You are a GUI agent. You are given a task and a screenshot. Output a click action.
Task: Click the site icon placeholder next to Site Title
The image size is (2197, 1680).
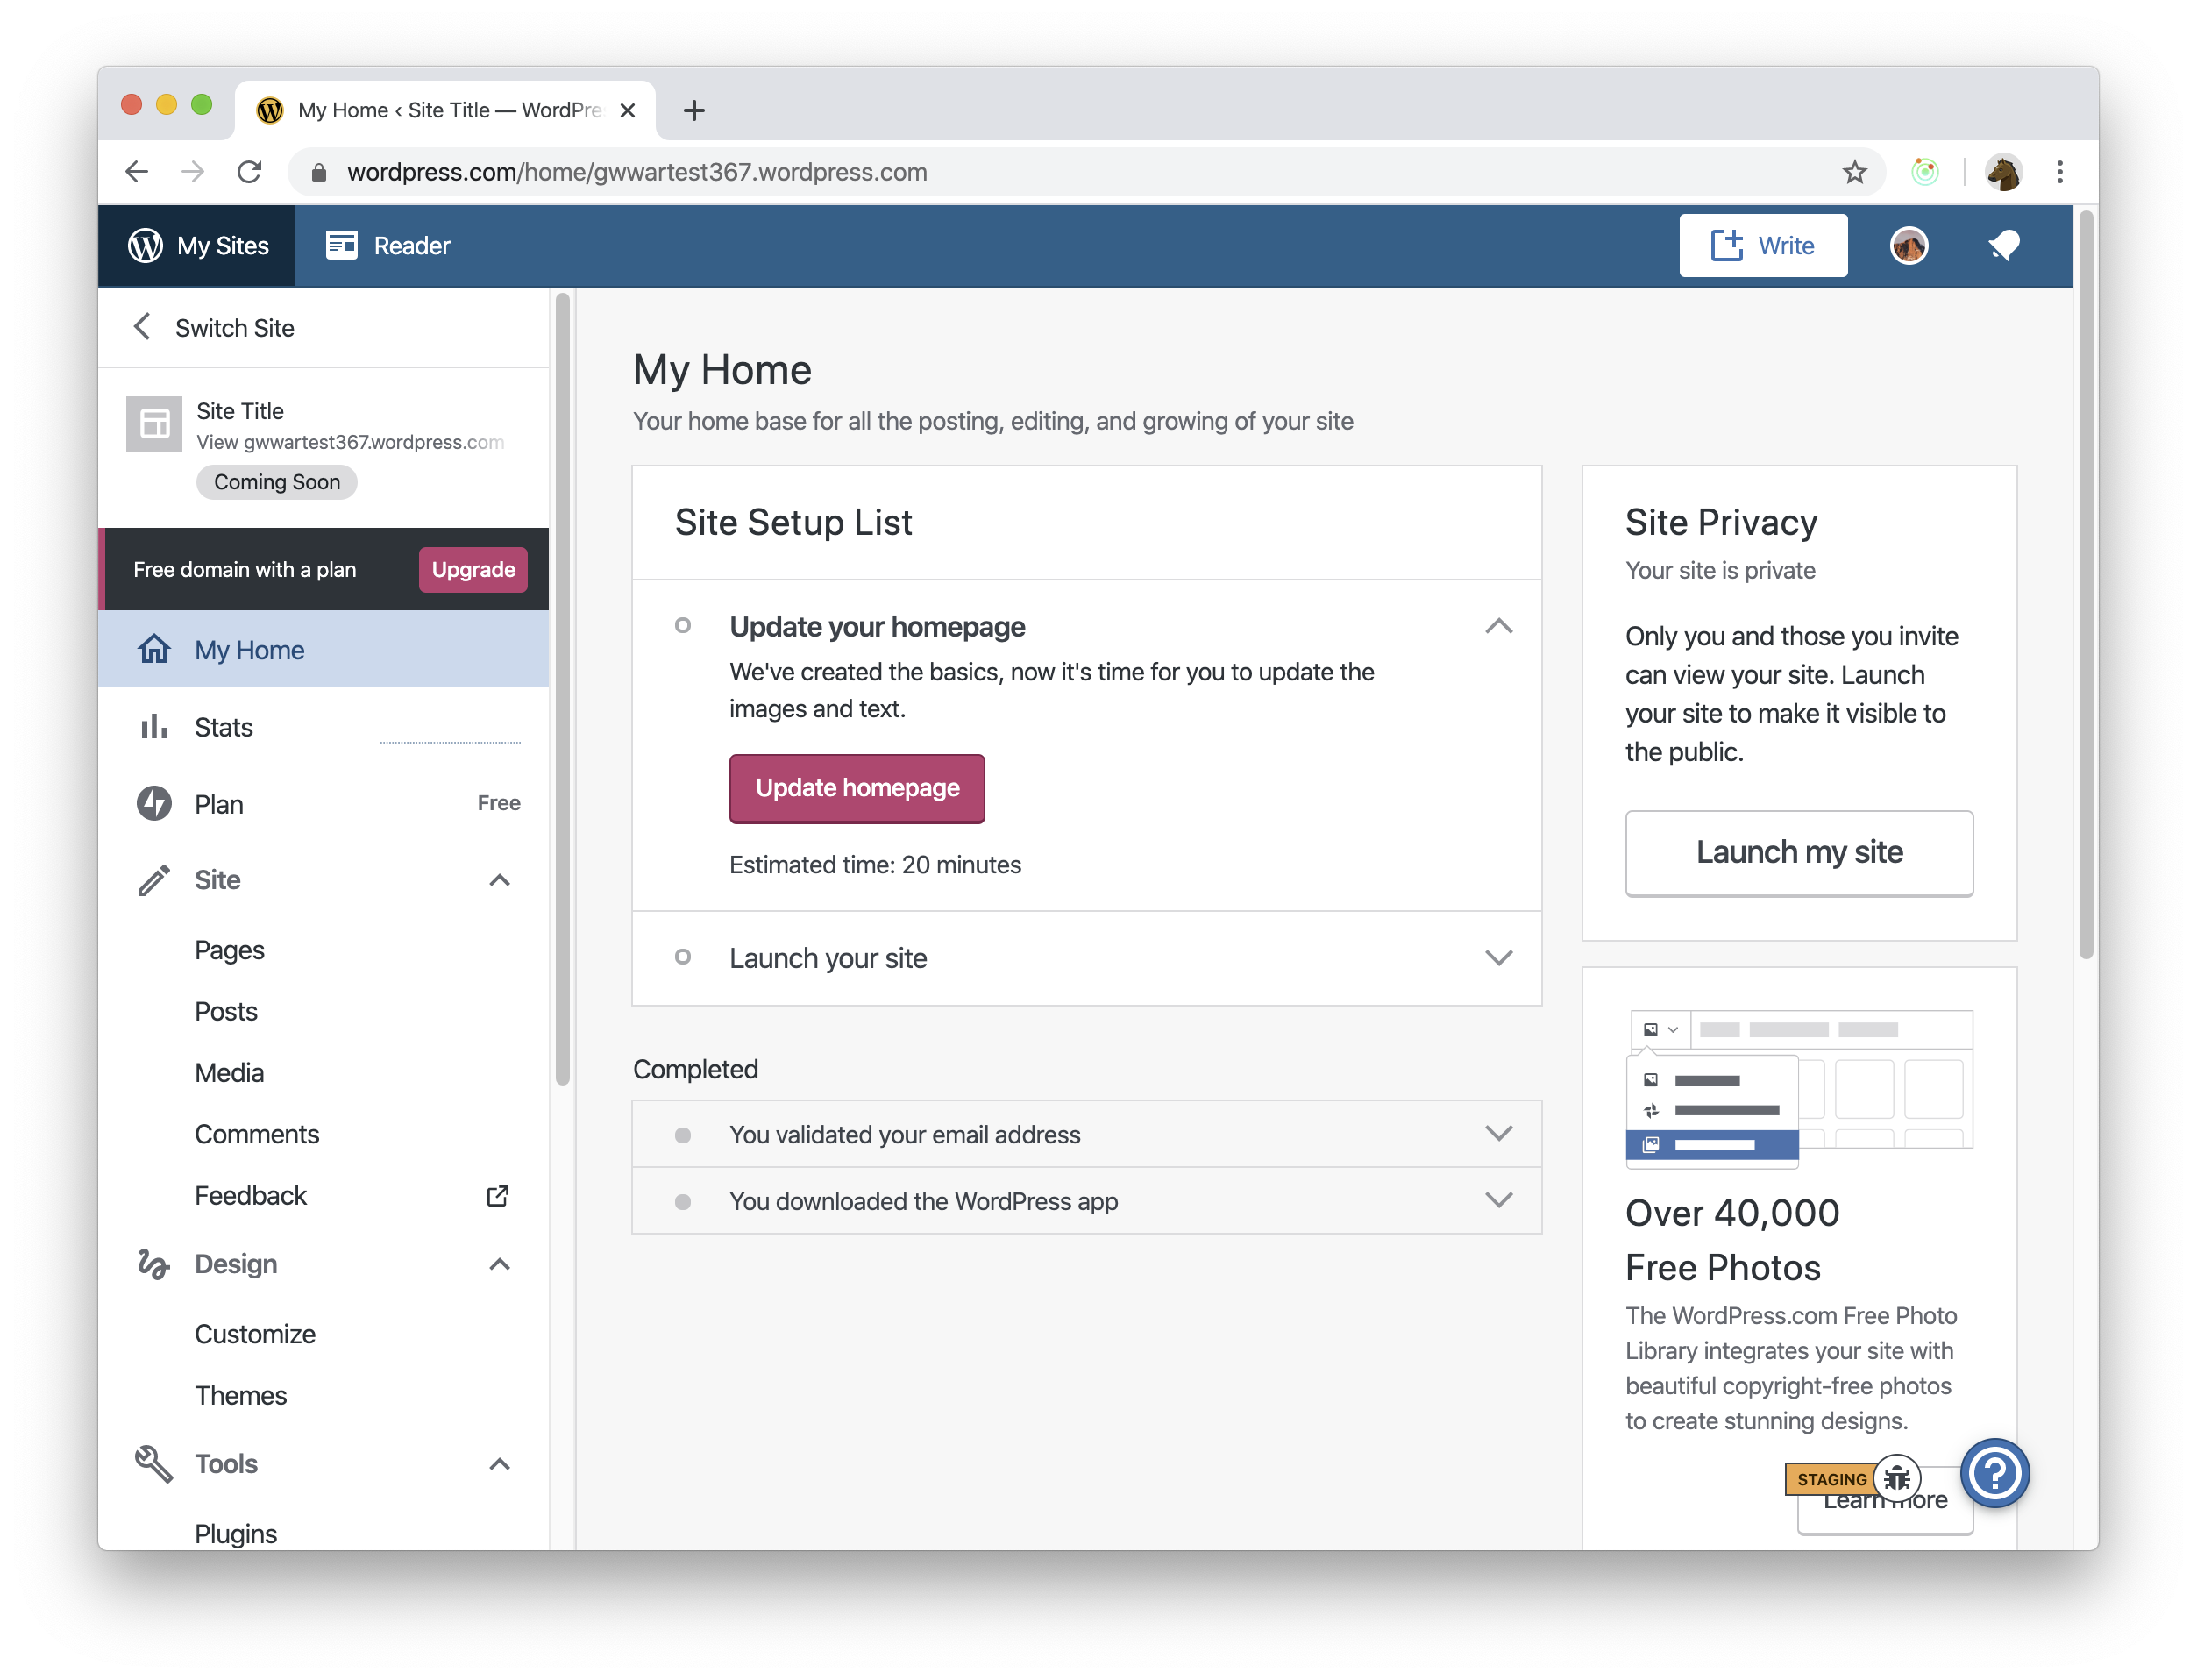(x=154, y=425)
